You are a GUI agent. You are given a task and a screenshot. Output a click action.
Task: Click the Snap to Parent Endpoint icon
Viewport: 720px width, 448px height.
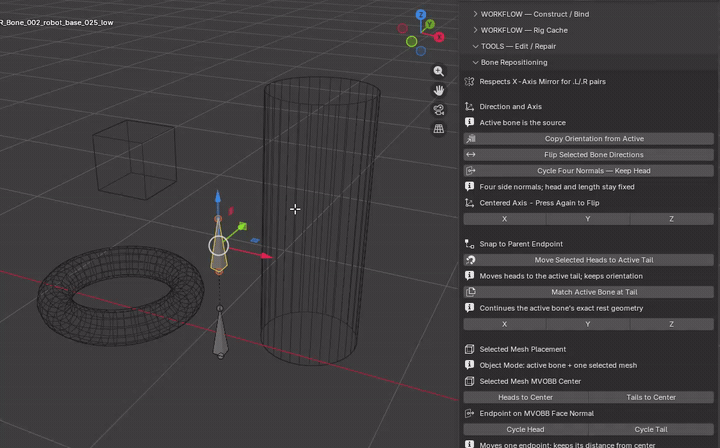point(469,244)
